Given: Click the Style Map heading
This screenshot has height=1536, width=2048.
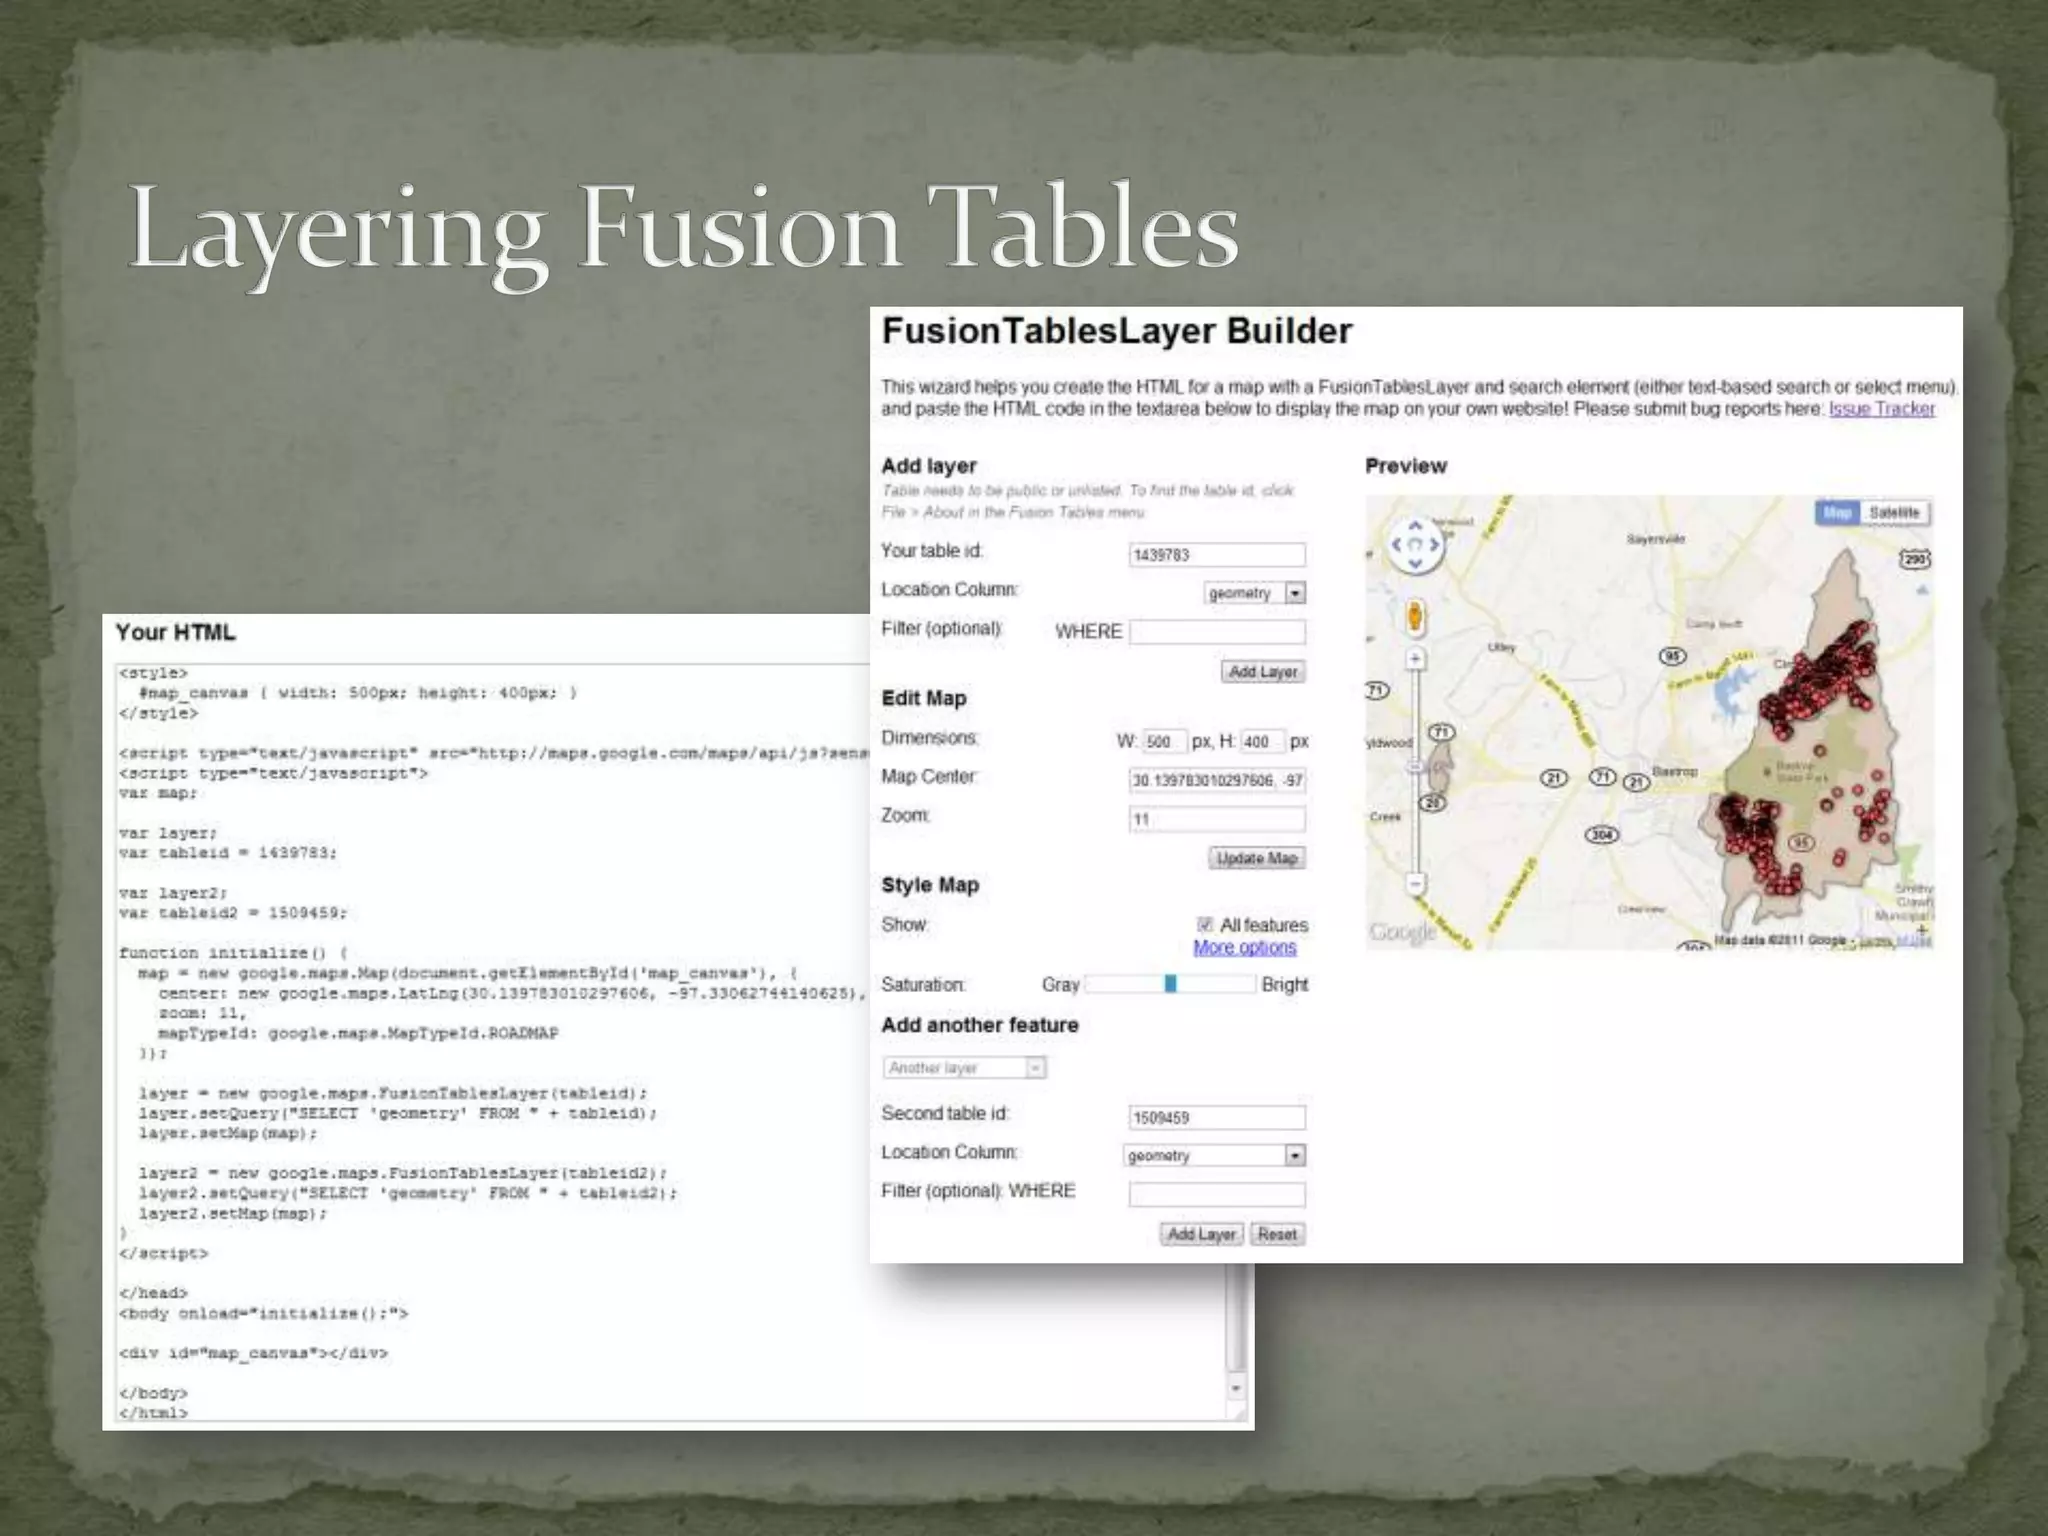Looking at the screenshot, I should click(x=930, y=885).
